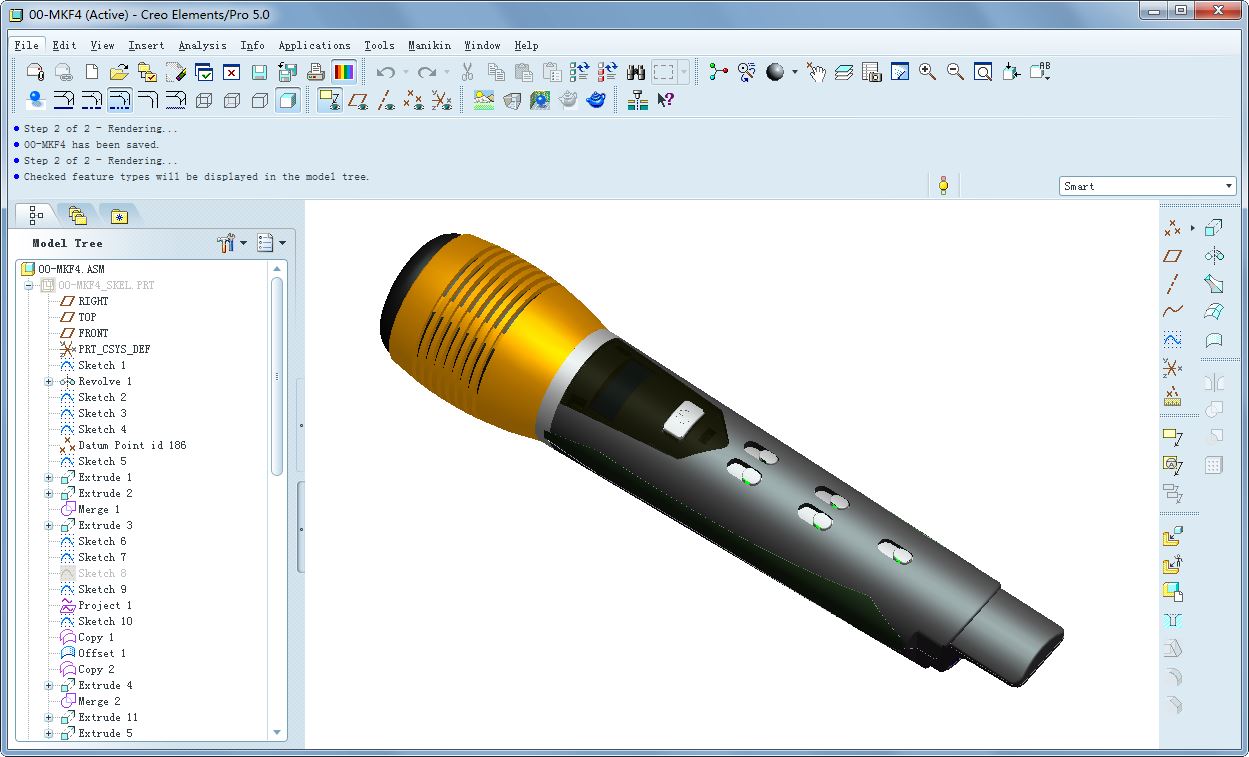Image resolution: width=1249 pixels, height=757 pixels.
Task: Click the Spin Center icon
Action: [718, 72]
